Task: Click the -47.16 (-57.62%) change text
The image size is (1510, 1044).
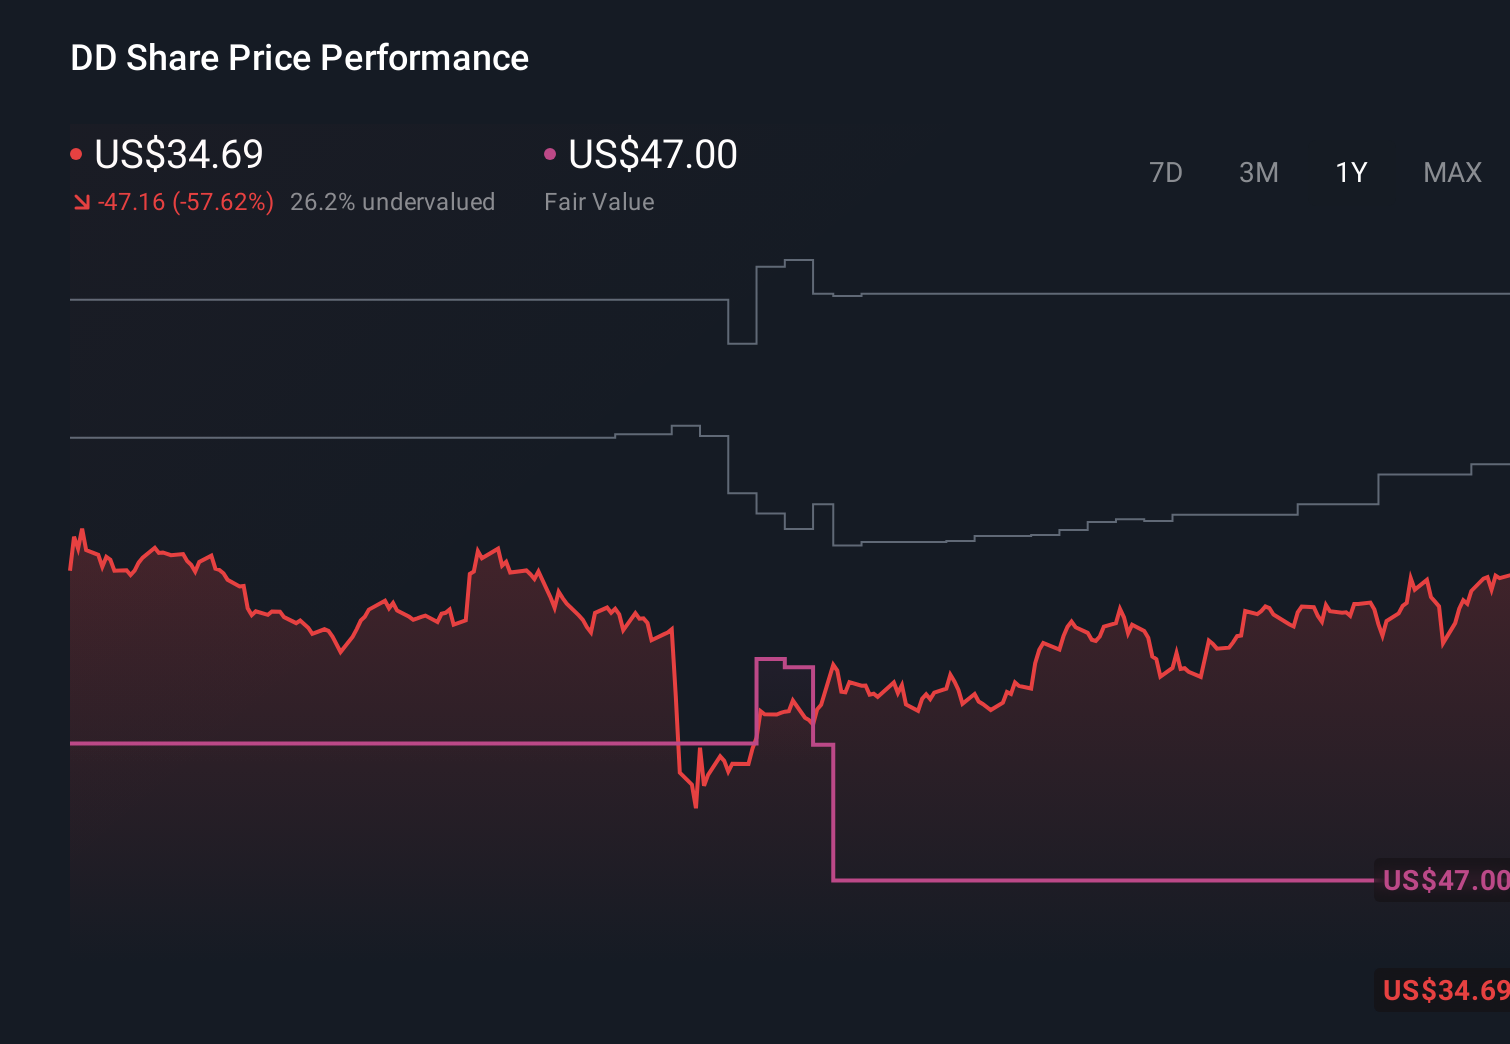Action: pyautogui.click(x=186, y=201)
